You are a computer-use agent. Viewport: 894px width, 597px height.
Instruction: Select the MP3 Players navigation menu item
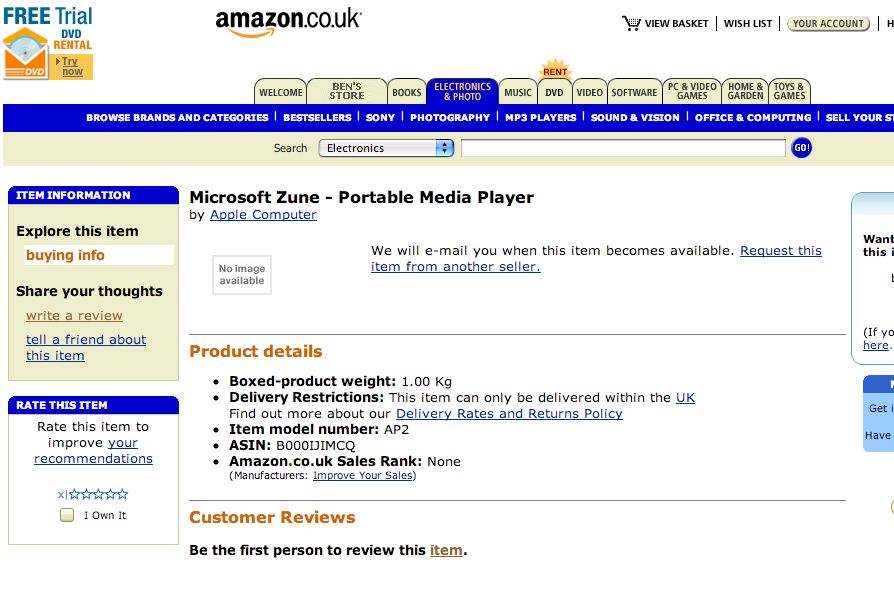(541, 117)
